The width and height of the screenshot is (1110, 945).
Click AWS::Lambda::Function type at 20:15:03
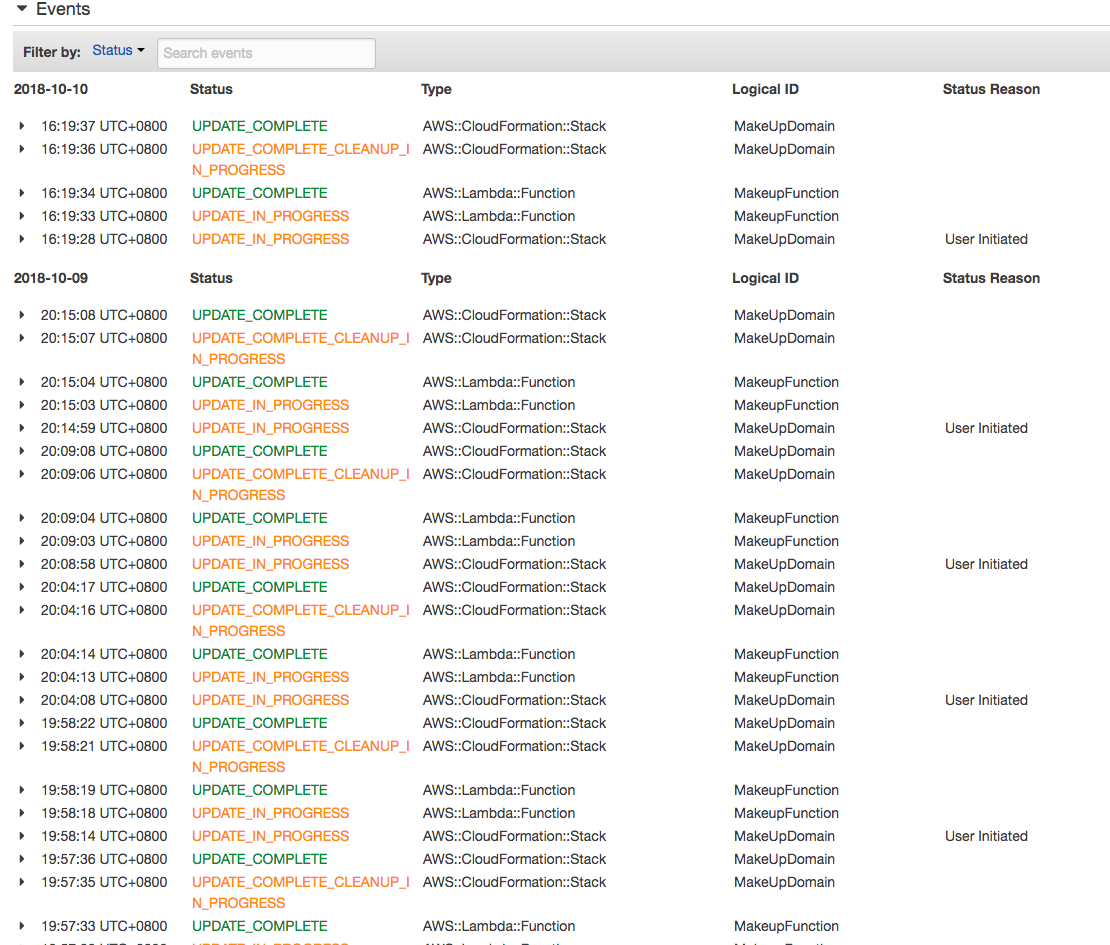tap(499, 405)
